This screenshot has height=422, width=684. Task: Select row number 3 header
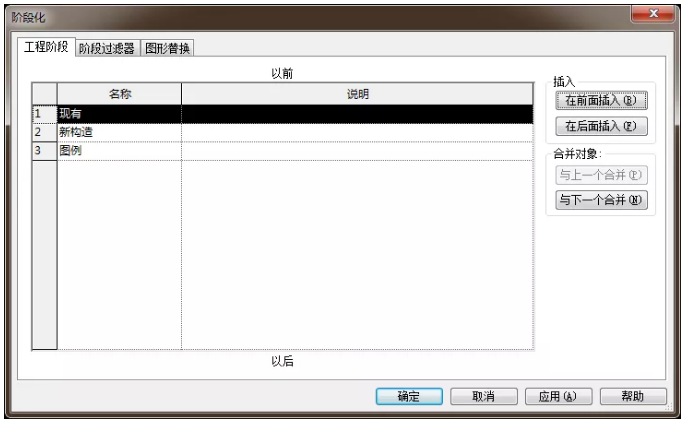tap(43, 151)
